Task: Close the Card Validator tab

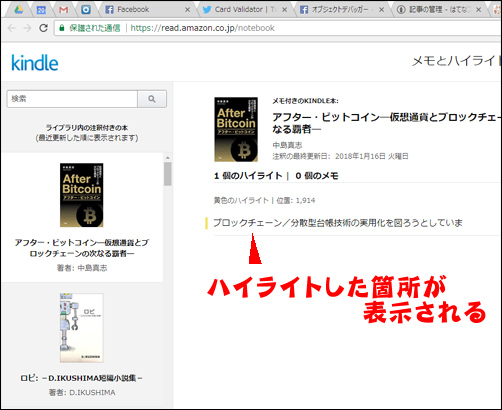Action: click(x=284, y=10)
